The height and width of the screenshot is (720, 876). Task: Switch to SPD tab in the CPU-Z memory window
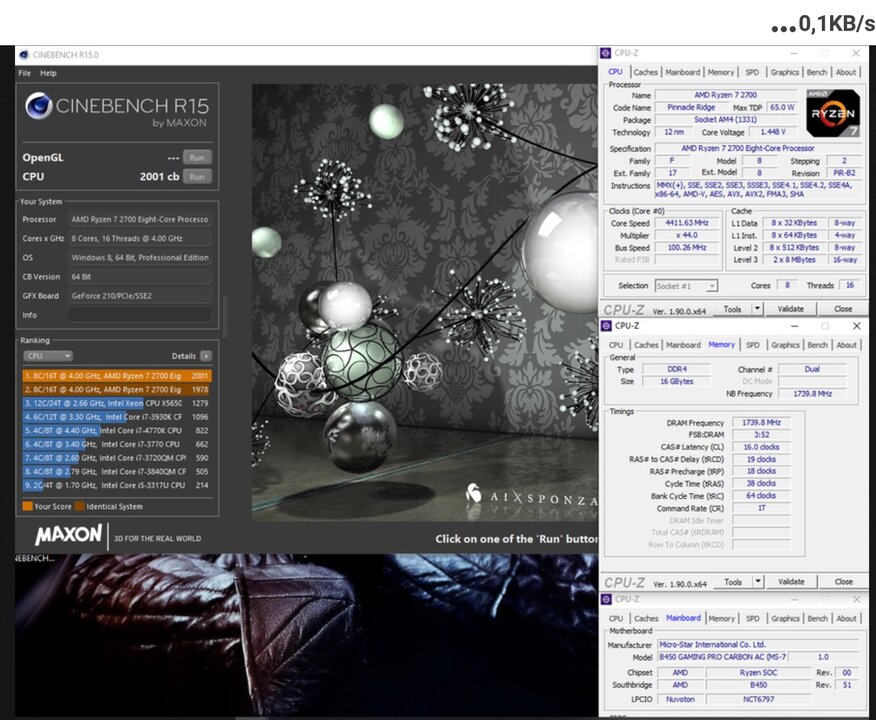click(x=753, y=345)
